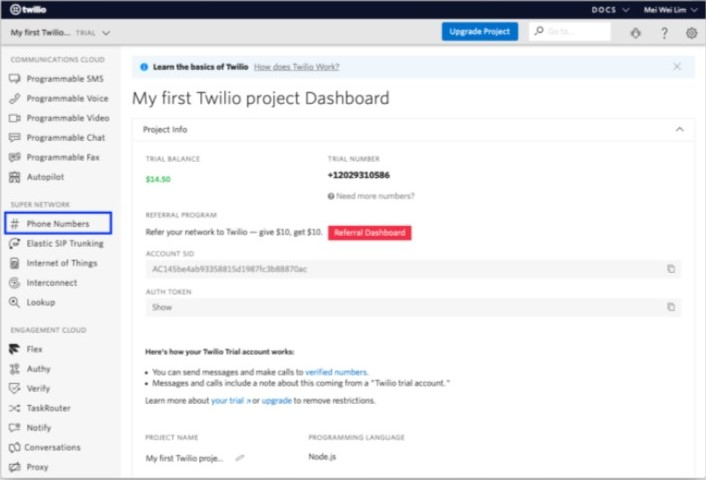Click the Lookup magnifier icon
The height and width of the screenshot is (480, 706).
(15, 302)
